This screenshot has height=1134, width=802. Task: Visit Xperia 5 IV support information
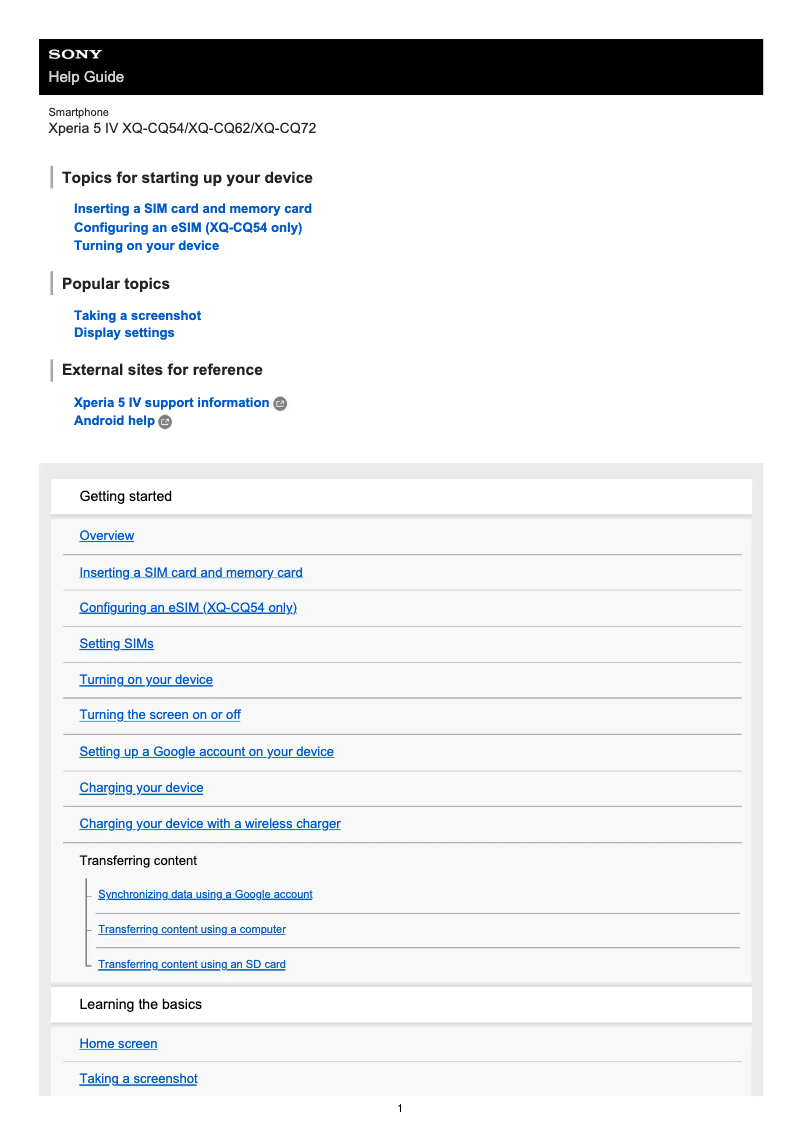pos(171,403)
